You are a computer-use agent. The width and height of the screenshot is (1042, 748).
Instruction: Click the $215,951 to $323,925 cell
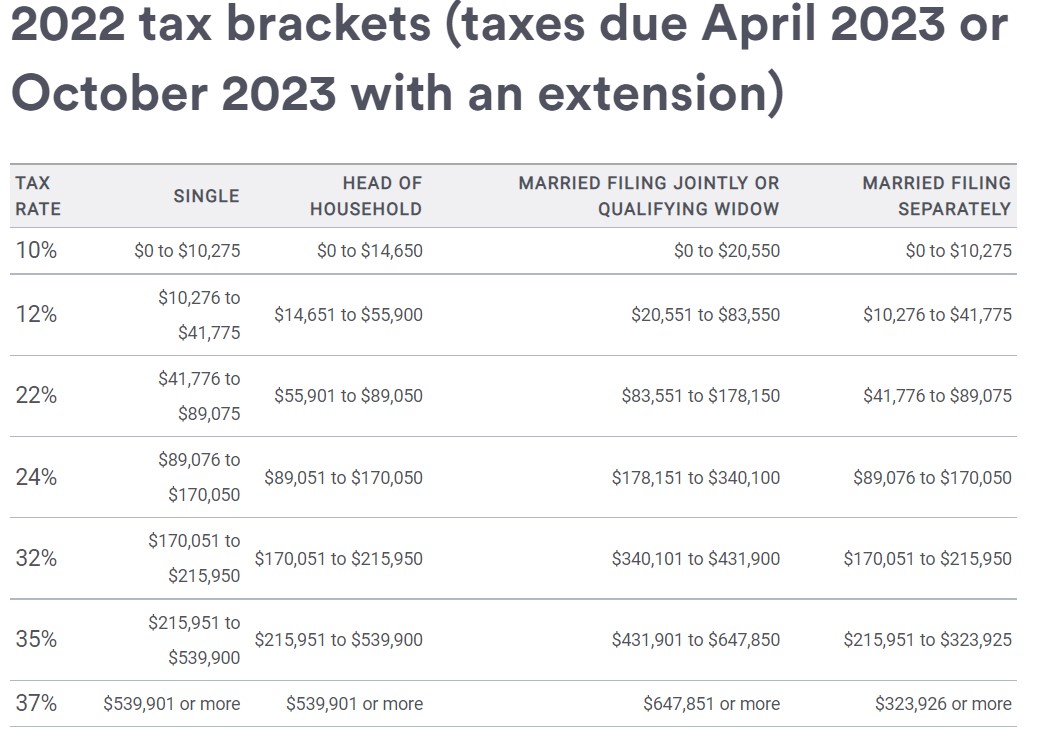[x=927, y=640]
